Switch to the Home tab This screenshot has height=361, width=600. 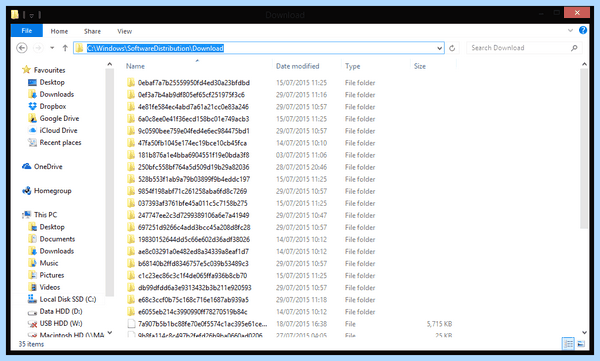click(x=59, y=31)
